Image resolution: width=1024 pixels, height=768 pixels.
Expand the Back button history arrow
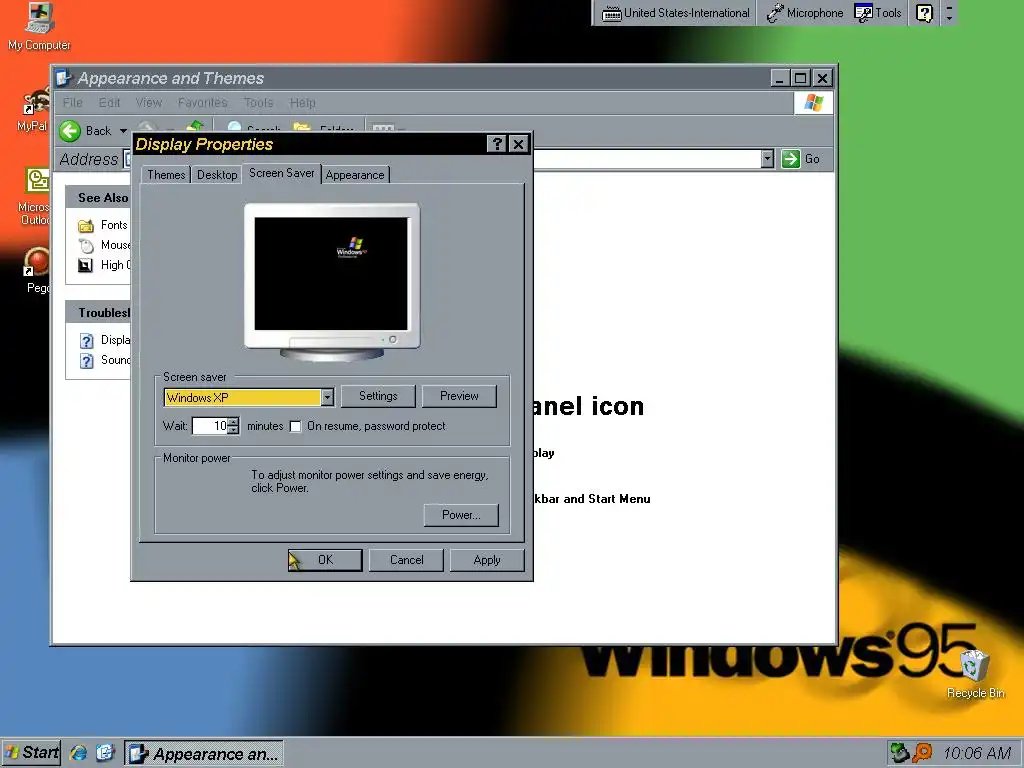123,131
